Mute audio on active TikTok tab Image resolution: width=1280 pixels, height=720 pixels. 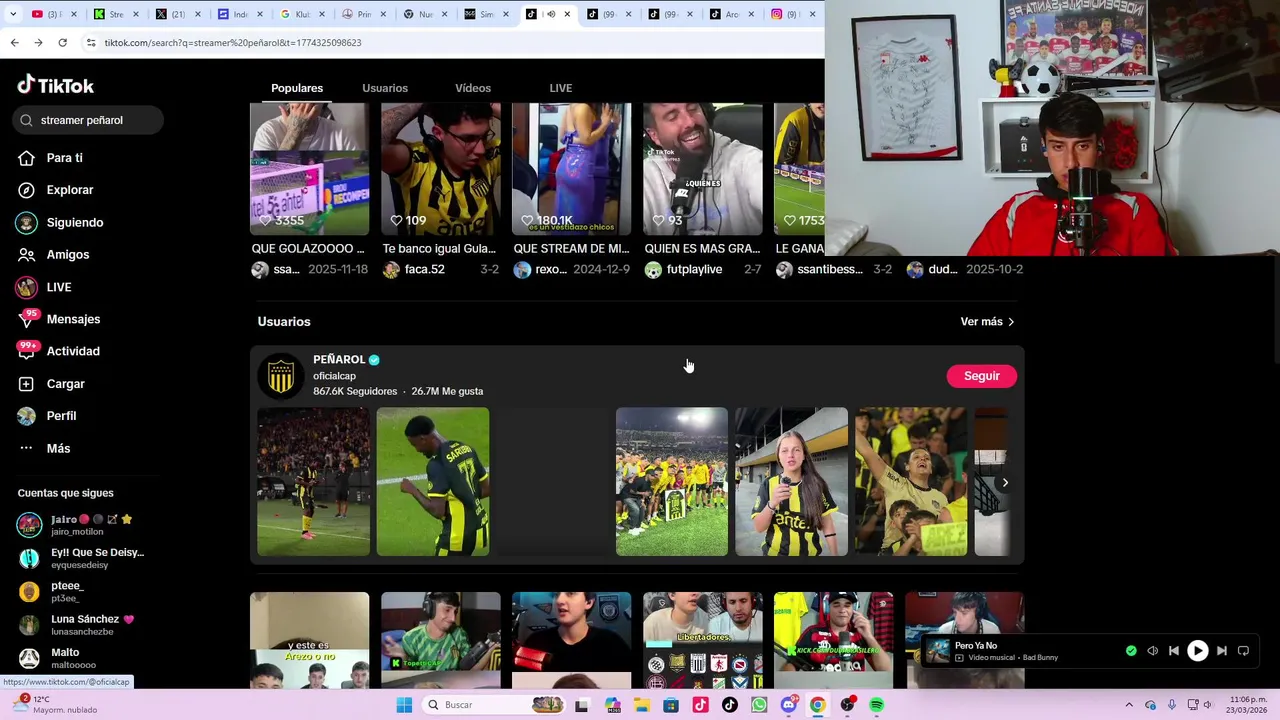pos(550,14)
